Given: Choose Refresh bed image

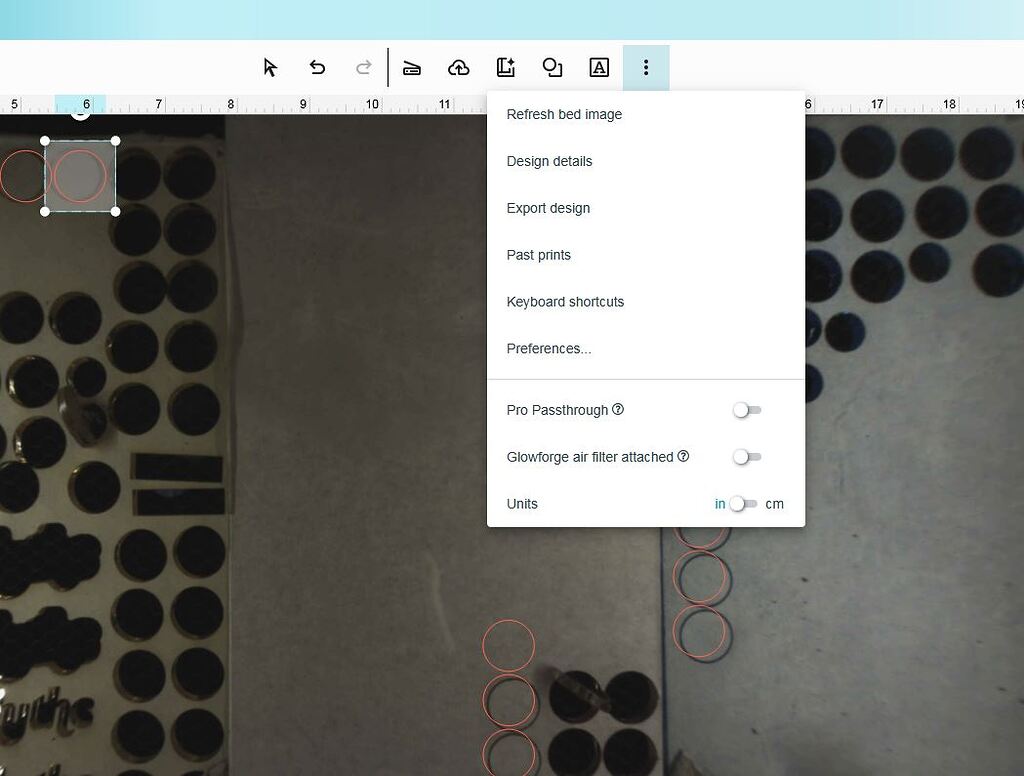Looking at the screenshot, I should [564, 114].
